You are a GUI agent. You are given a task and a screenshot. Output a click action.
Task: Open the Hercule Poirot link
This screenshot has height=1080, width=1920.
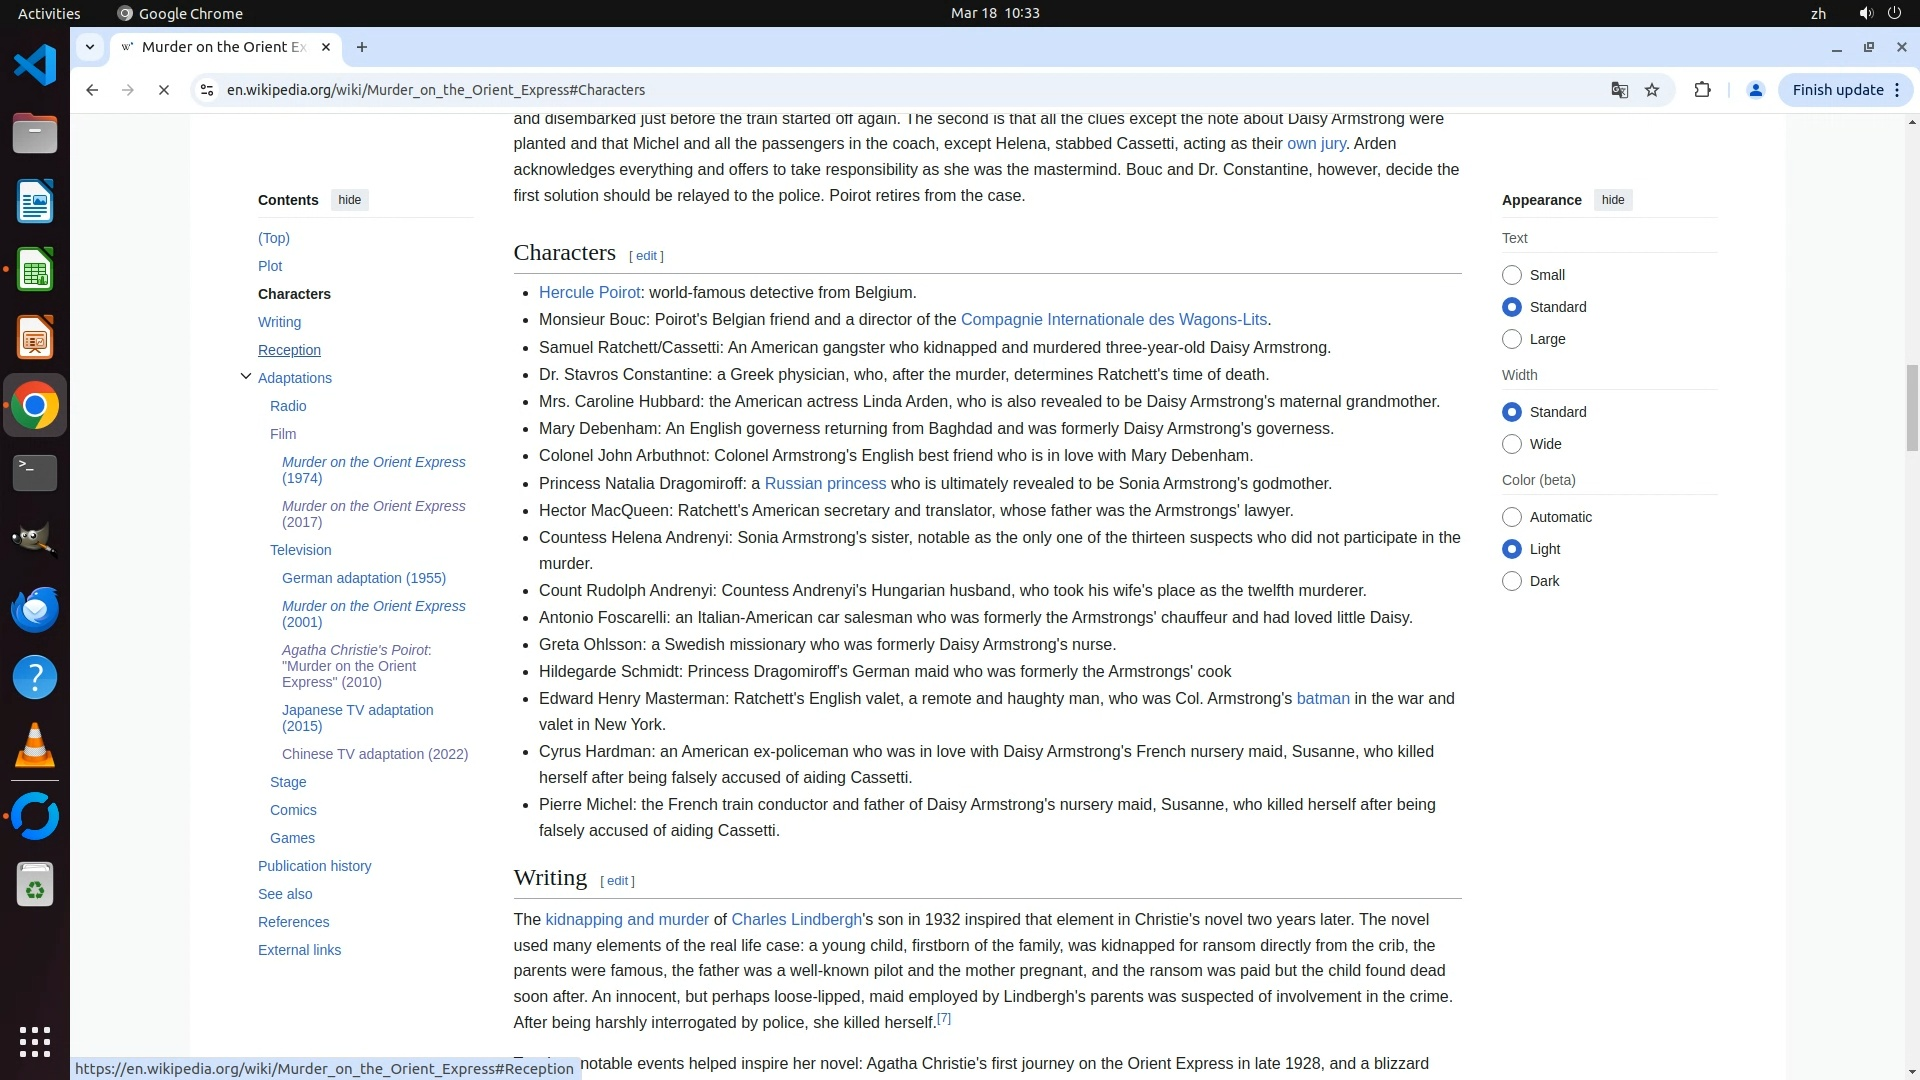click(x=589, y=292)
